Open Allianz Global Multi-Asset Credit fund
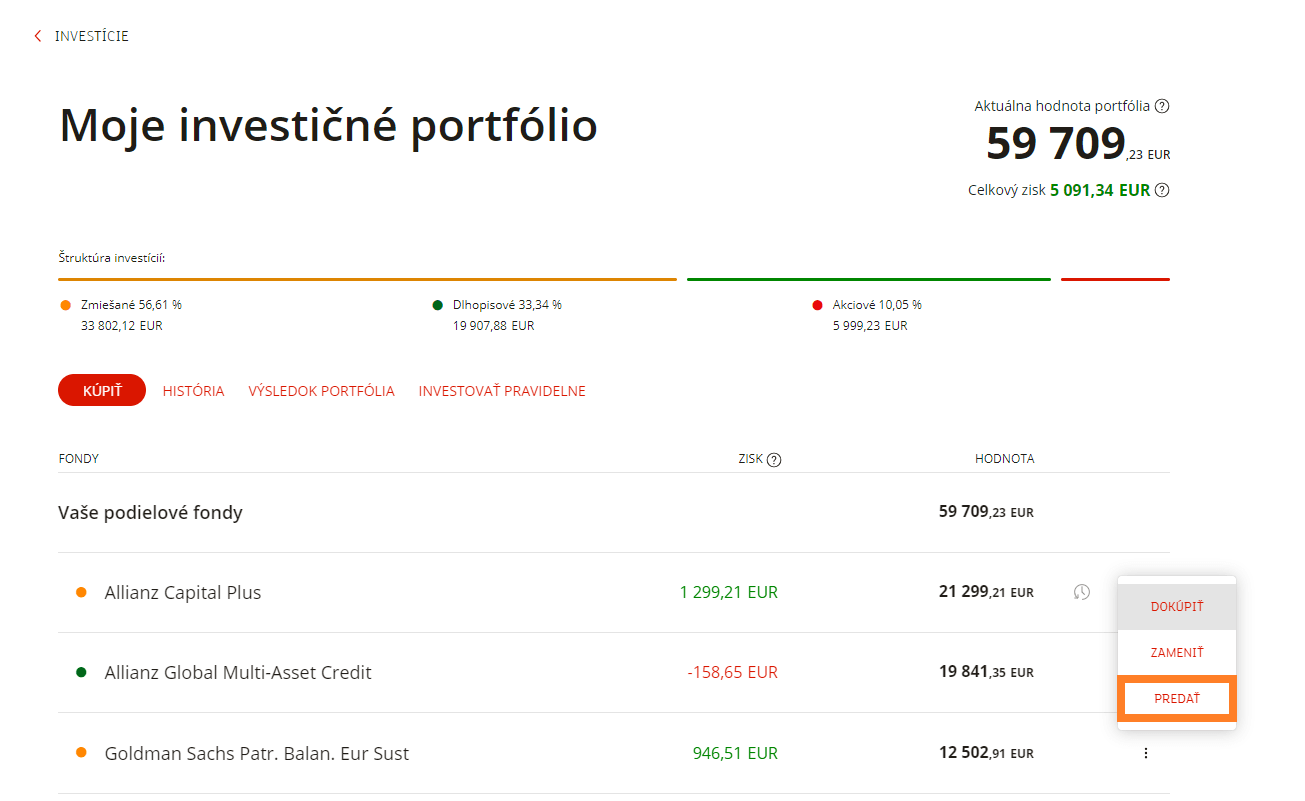Image resolution: width=1305 pixels, height=801 pixels. (238, 672)
